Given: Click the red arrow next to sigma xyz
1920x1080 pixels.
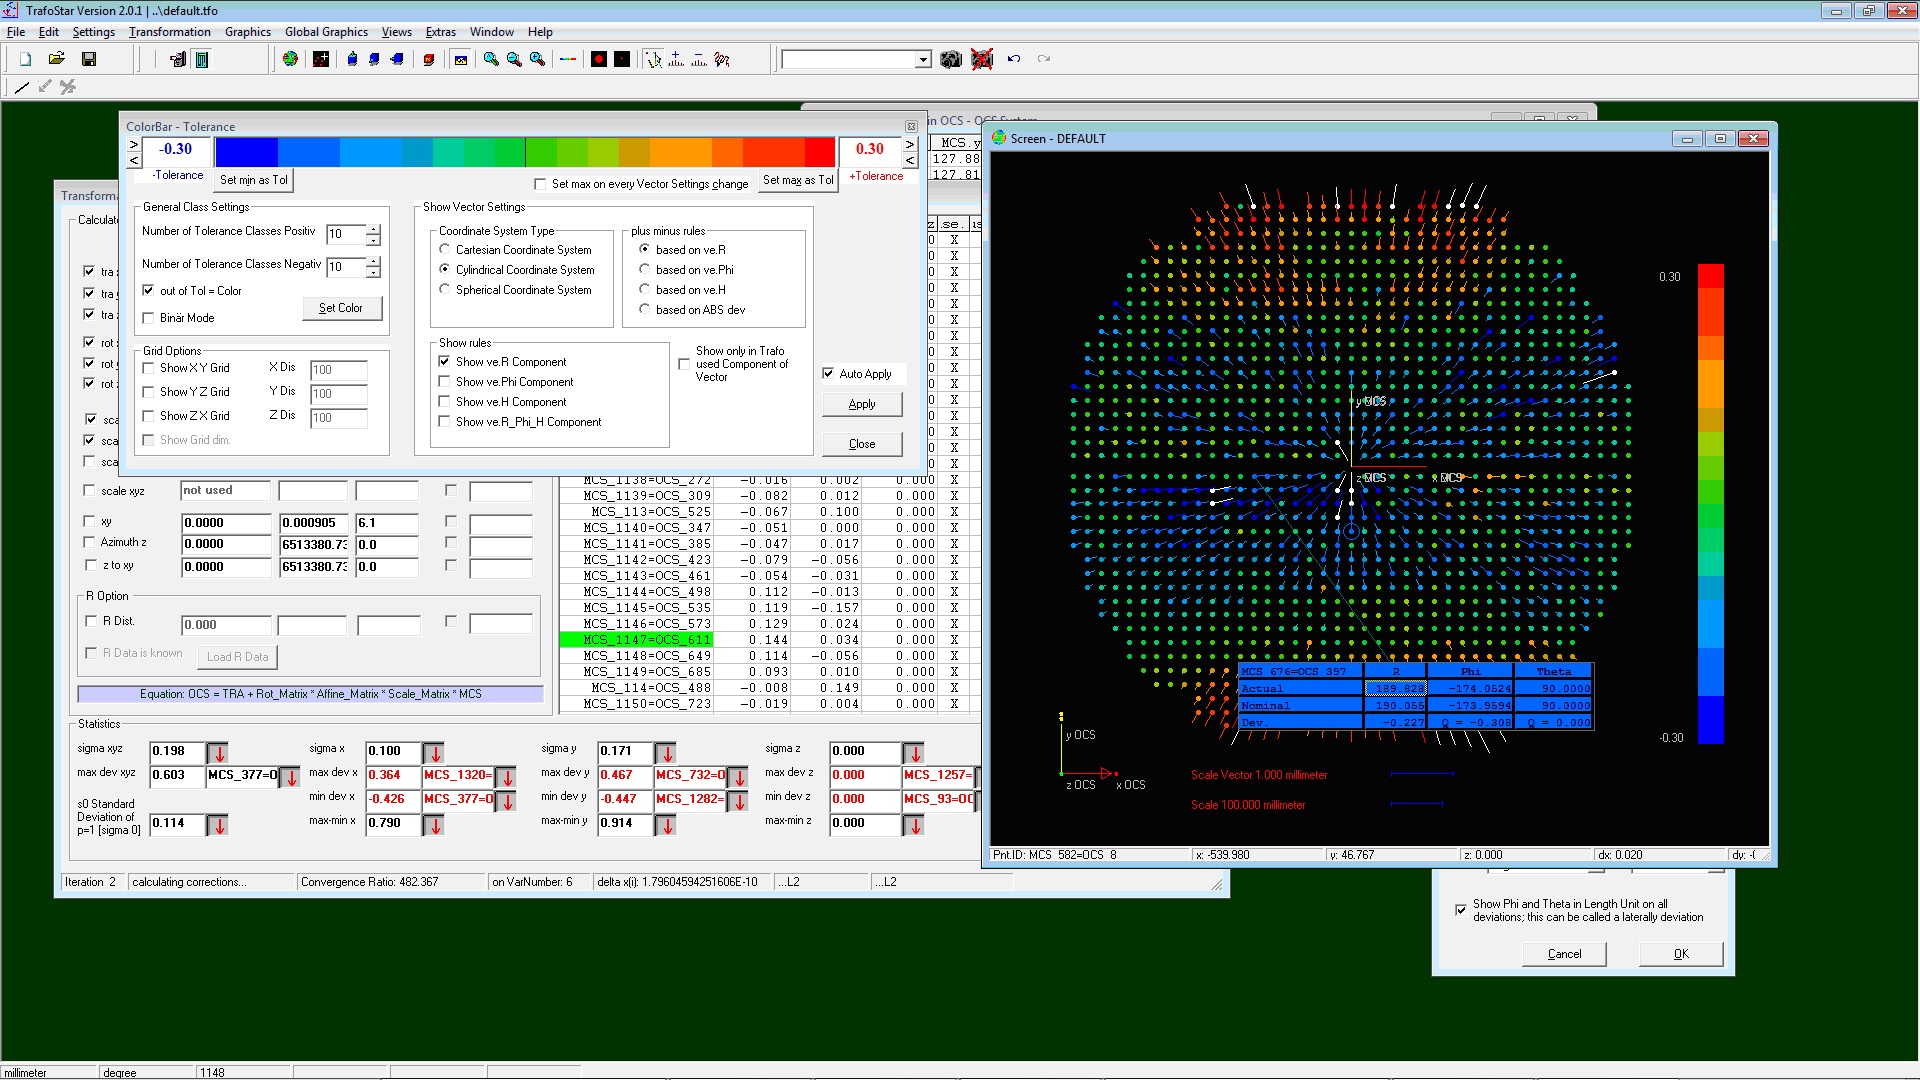Looking at the screenshot, I should click(219, 753).
